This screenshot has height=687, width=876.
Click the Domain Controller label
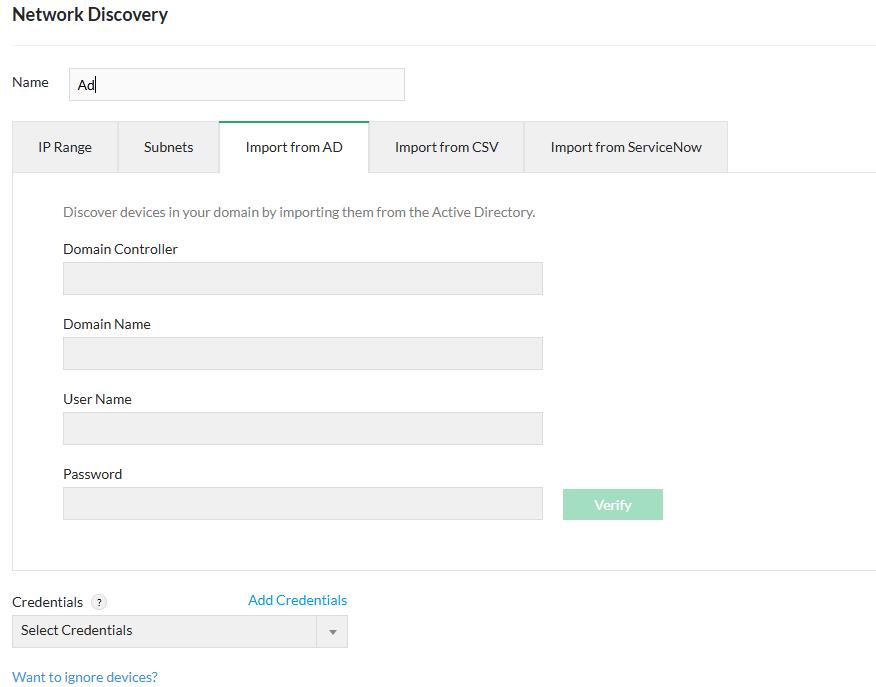[x=120, y=249]
